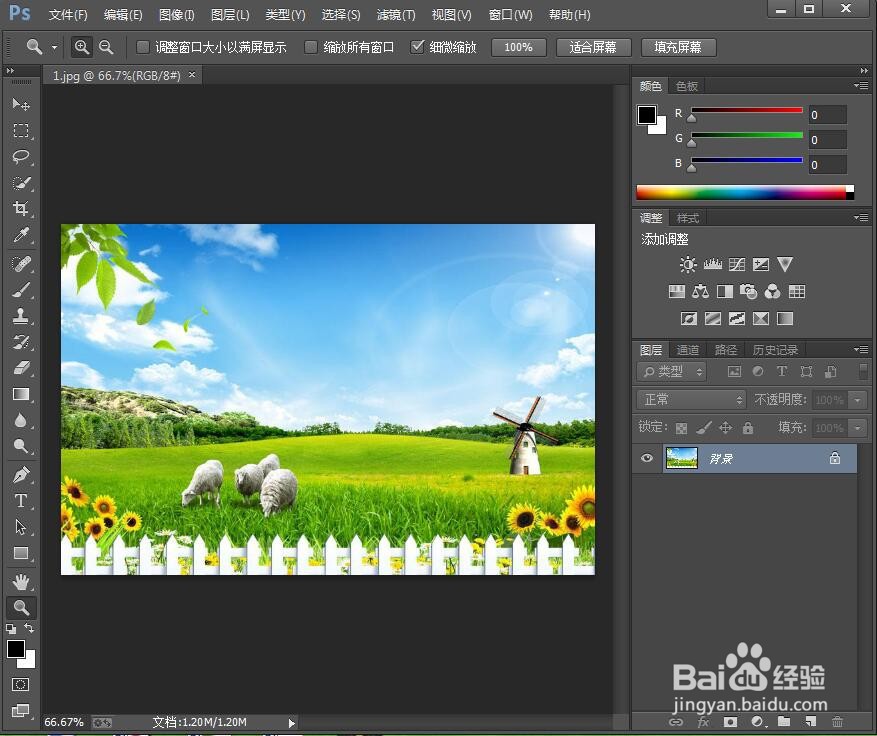The width and height of the screenshot is (877, 736).
Task: Toggle lock image pixels brush icon
Action: tap(704, 428)
